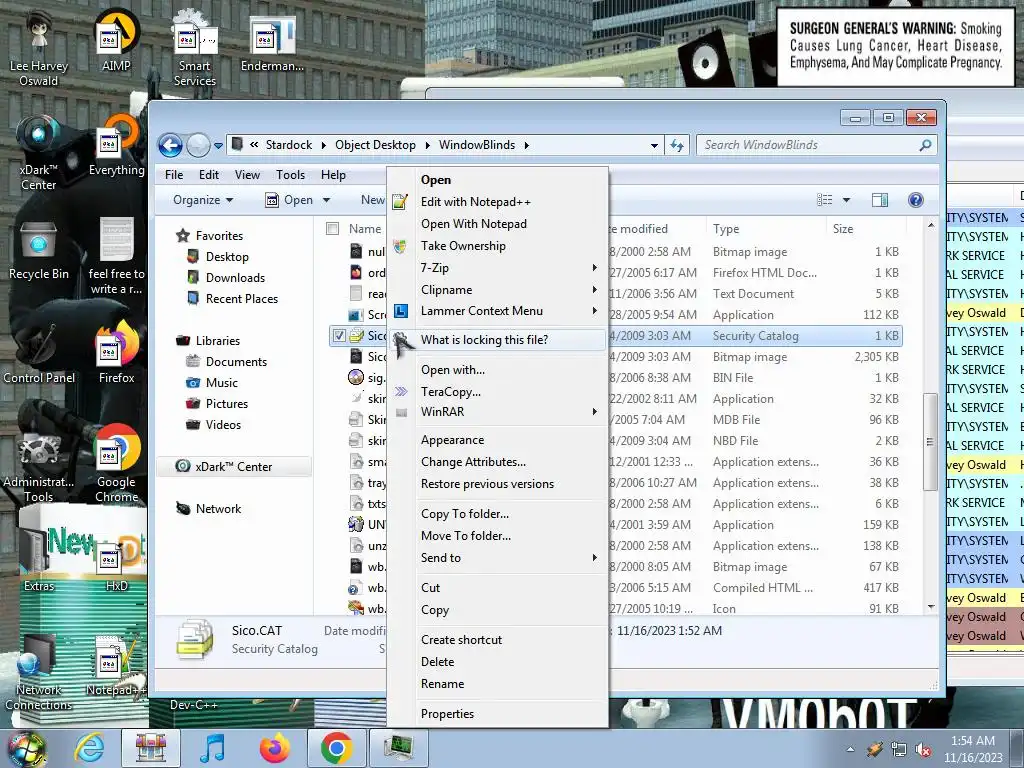Viewport: 1024px width, 768px height.
Task: Launch xDark Center from the desktop
Action: 39,153
